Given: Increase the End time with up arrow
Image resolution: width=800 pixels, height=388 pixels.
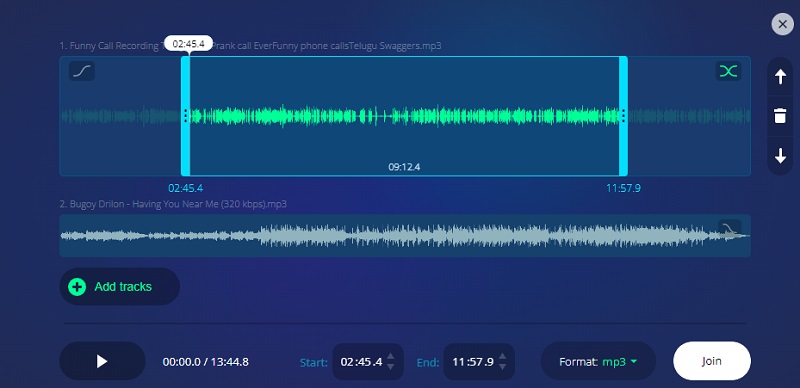Looking at the screenshot, I should point(502,357).
